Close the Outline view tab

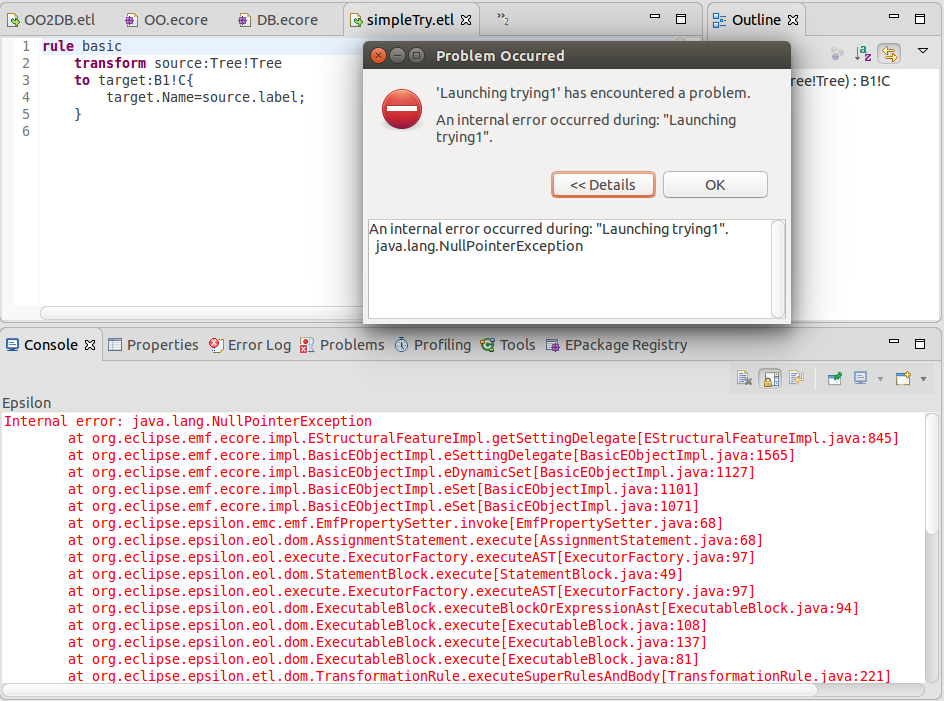793,20
